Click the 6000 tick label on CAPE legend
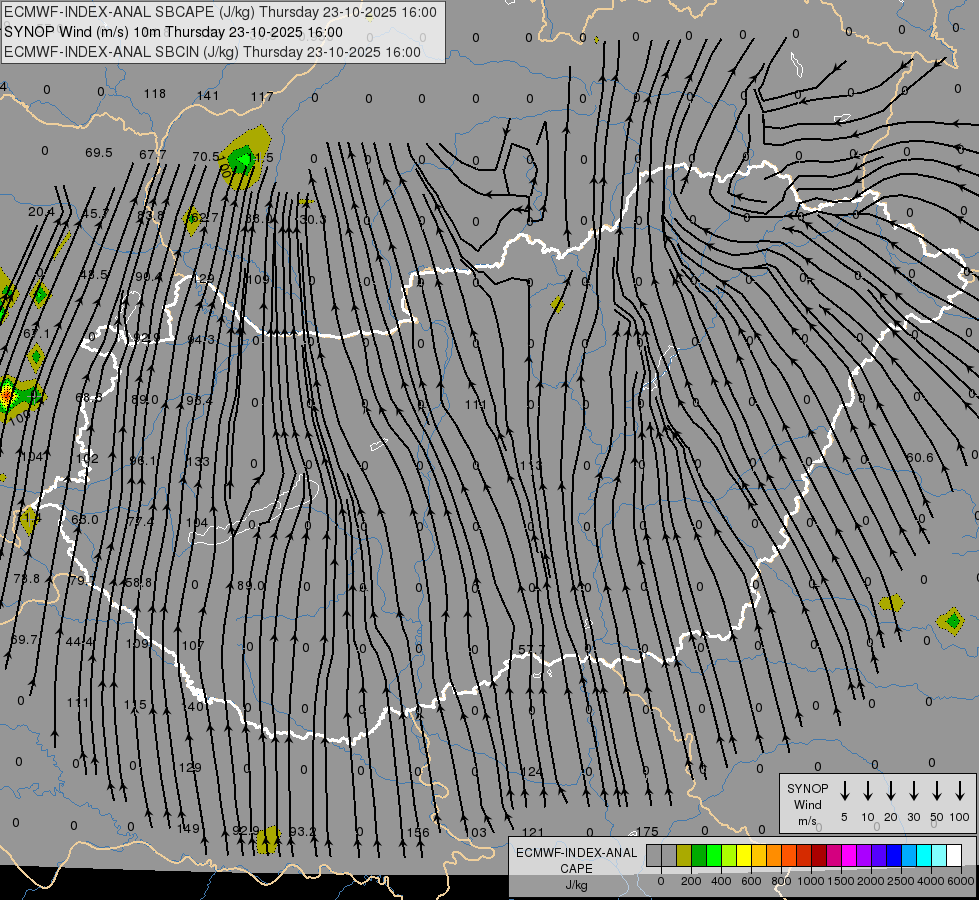This screenshot has width=979, height=900. pos(962,881)
